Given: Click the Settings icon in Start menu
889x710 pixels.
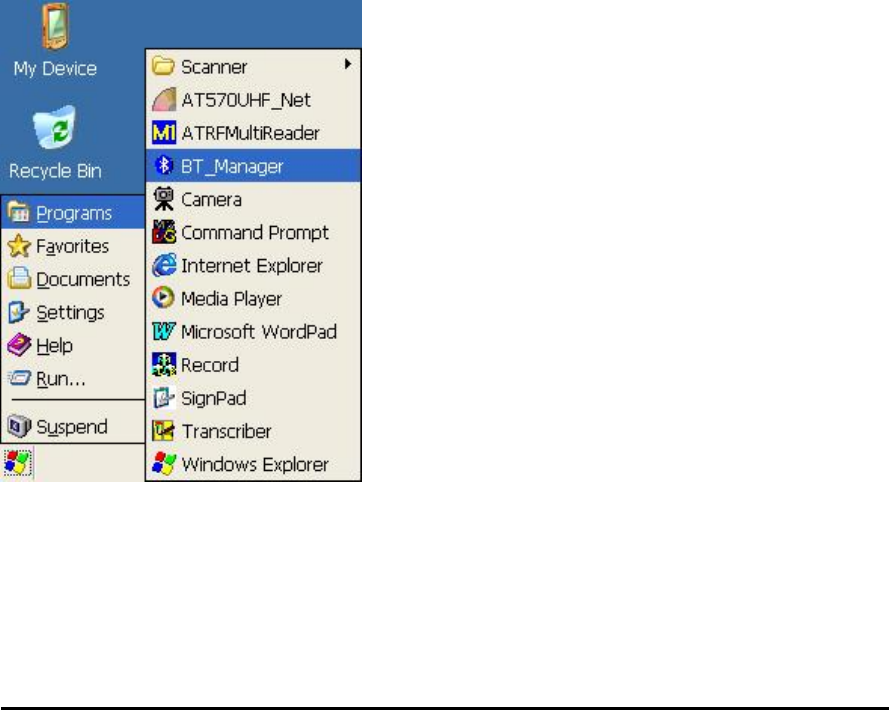Looking at the screenshot, I should click(19, 312).
